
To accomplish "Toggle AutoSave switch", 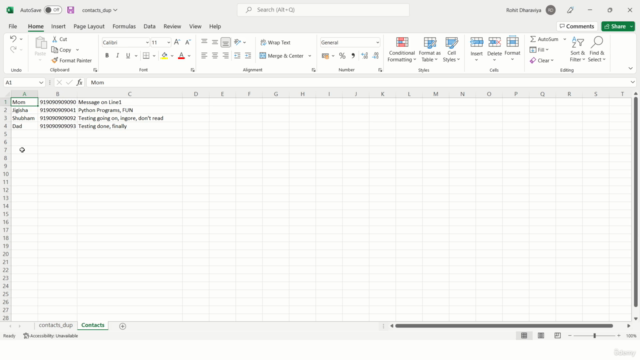I will (x=53, y=10).
